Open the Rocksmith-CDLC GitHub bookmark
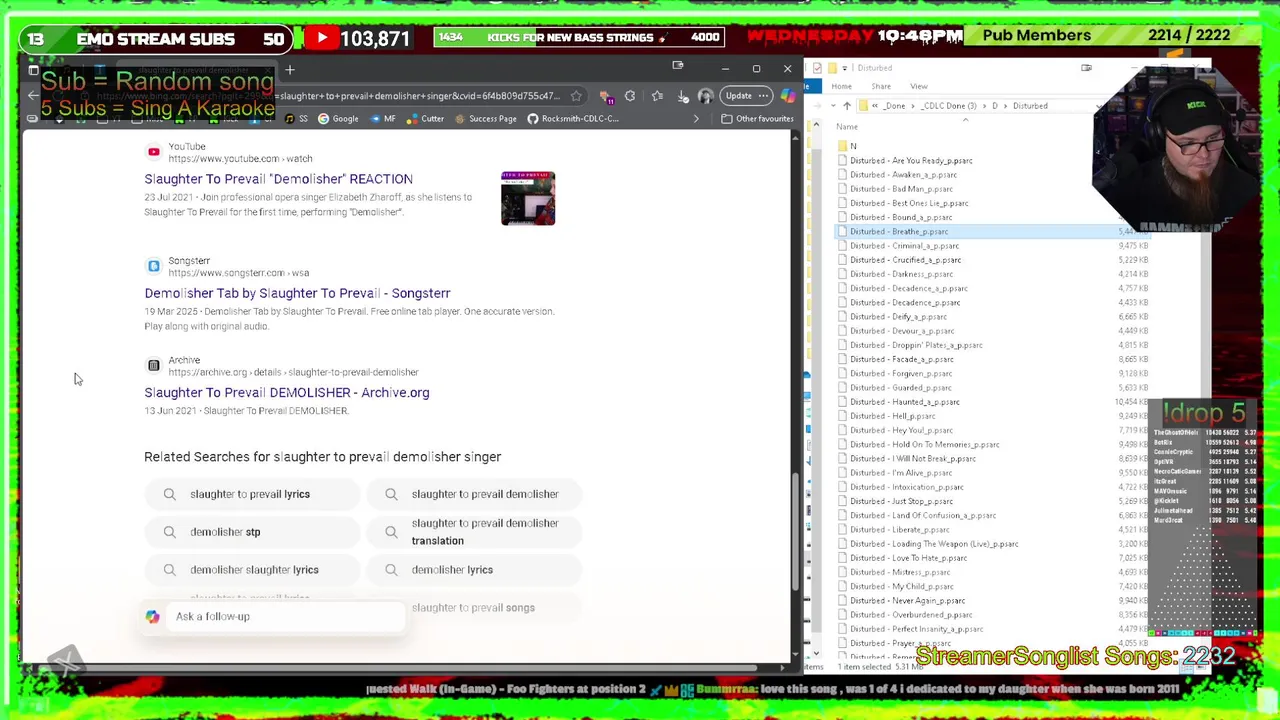1280x720 pixels. pyautogui.click(x=573, y=119)
